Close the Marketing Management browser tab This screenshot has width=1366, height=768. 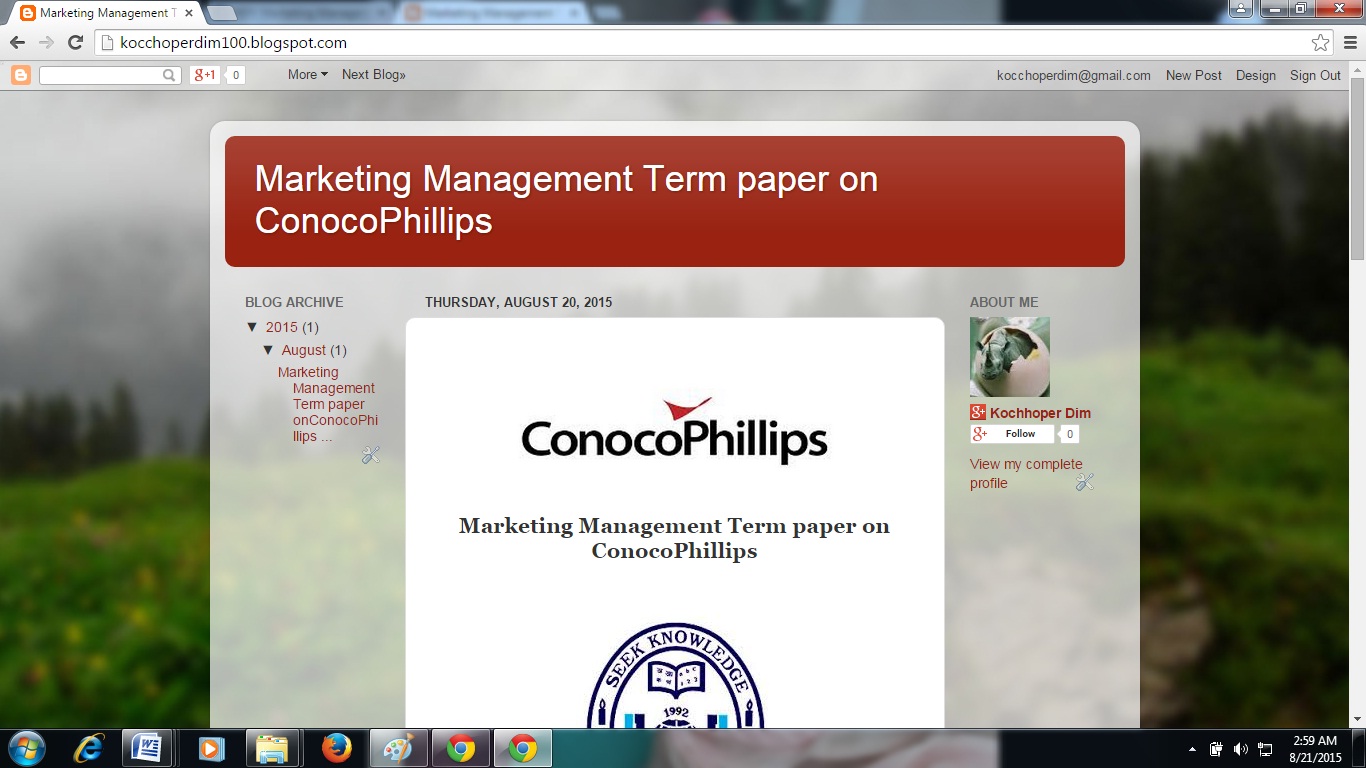coord(188,13)
